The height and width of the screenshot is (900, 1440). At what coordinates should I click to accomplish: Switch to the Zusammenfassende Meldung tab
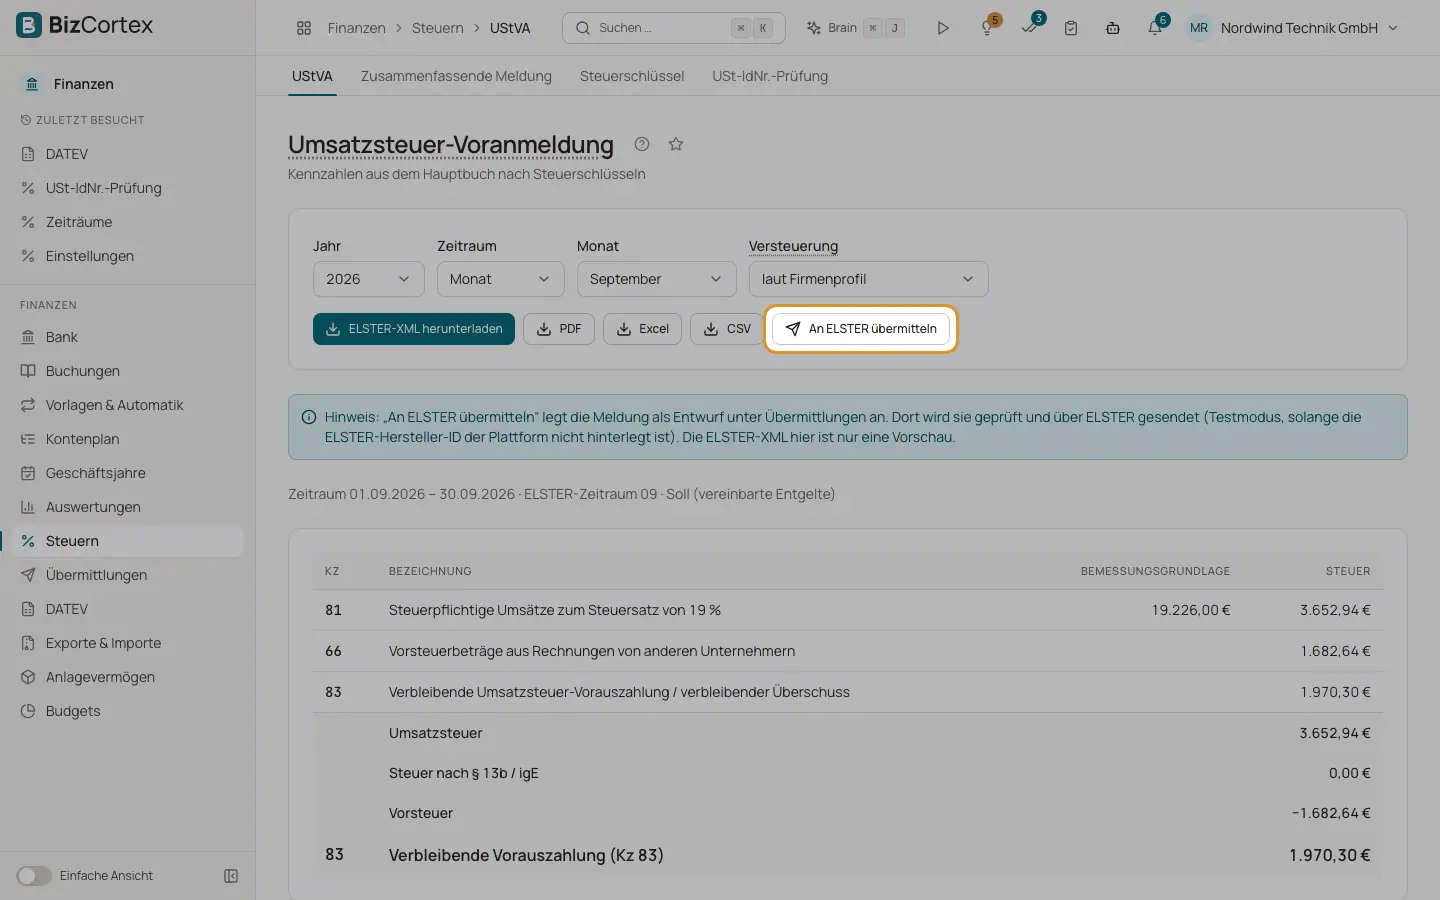456,76
